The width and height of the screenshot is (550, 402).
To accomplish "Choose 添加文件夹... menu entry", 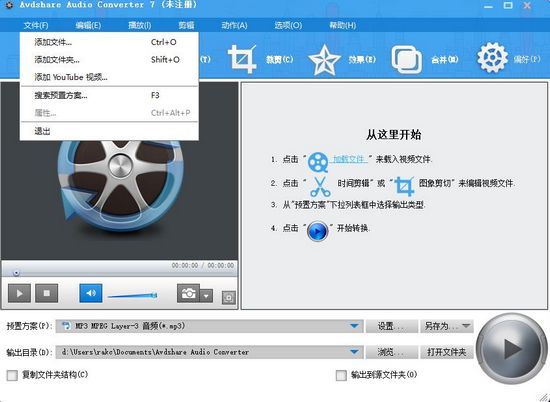I will point(109,60).
